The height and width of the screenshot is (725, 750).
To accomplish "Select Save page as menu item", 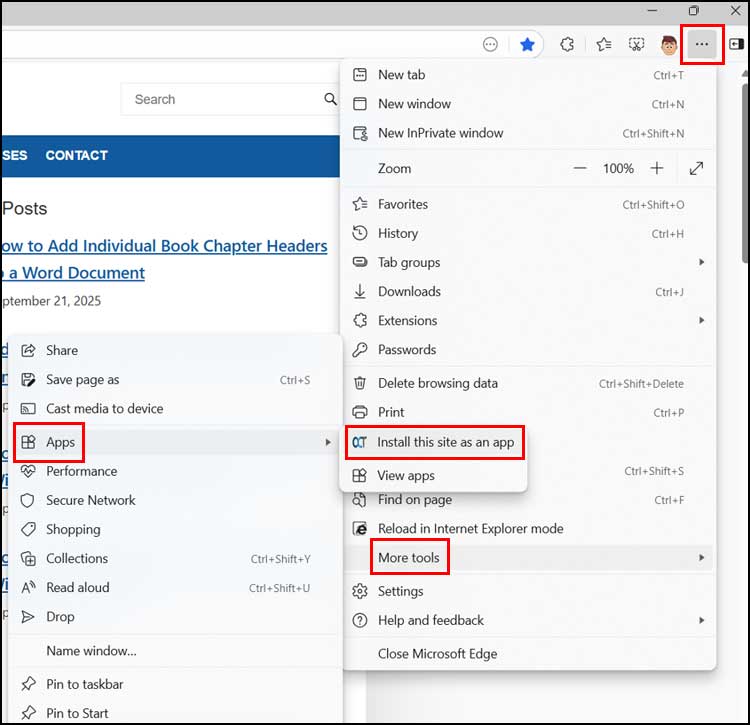I will coord(175,380).
